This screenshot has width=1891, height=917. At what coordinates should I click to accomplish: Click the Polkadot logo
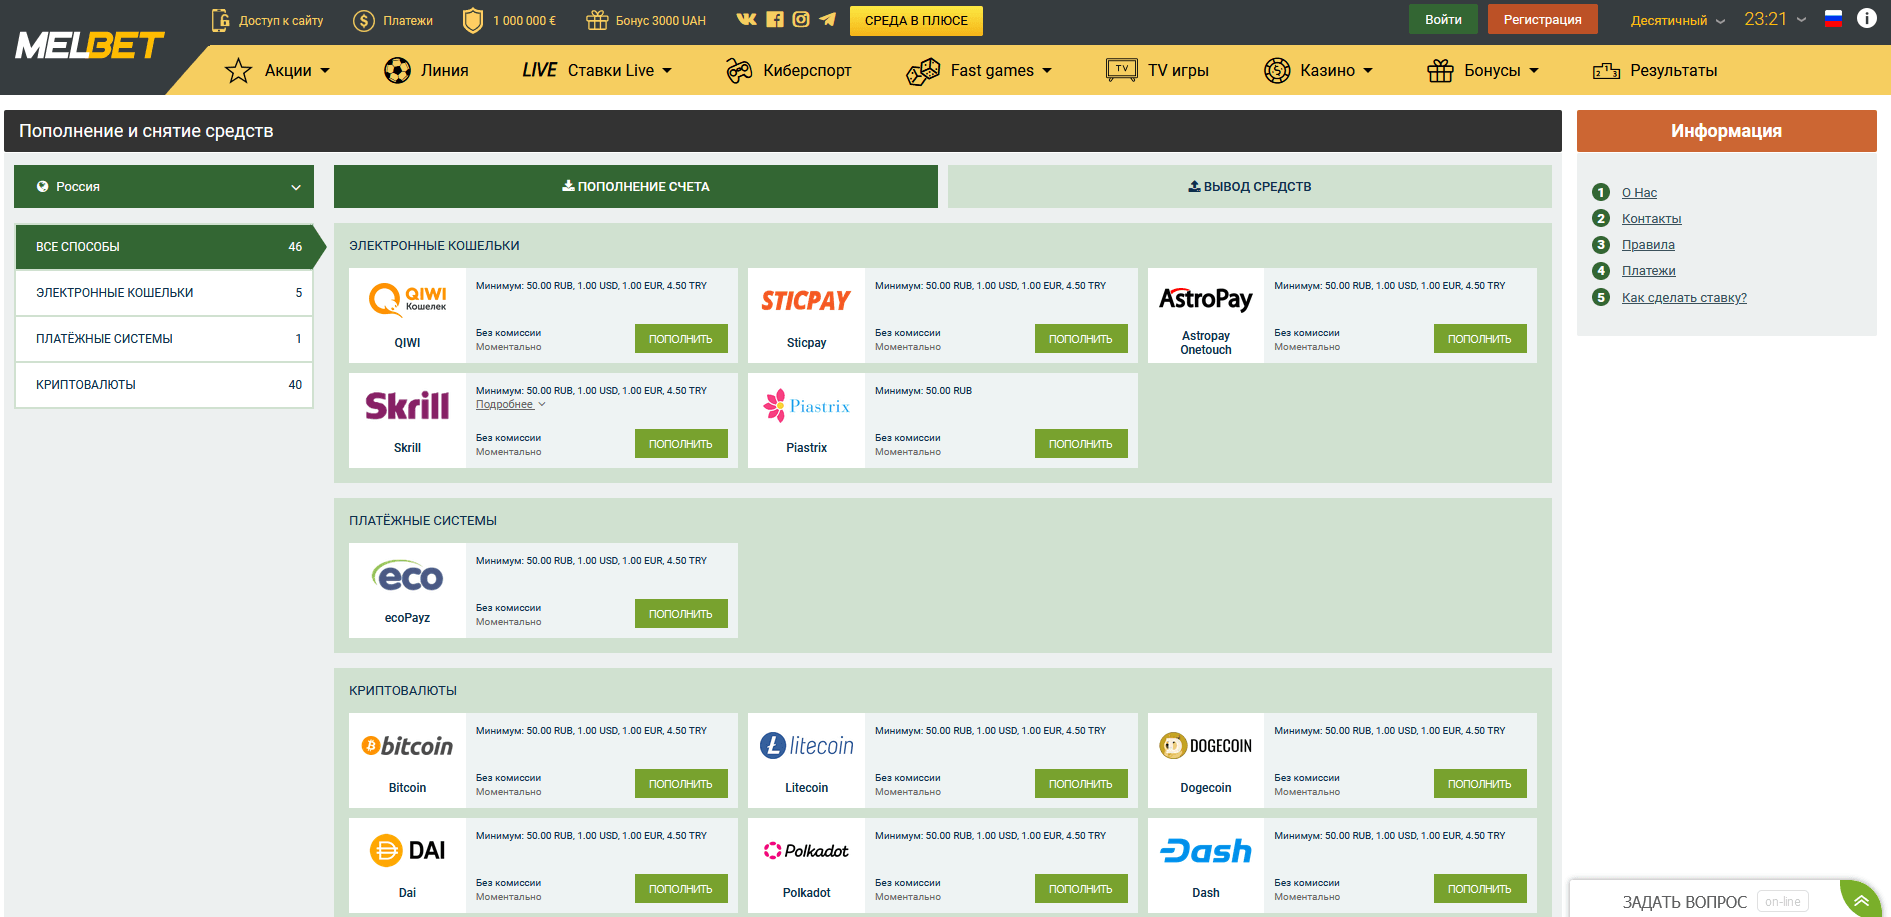[x=806, y=851]
